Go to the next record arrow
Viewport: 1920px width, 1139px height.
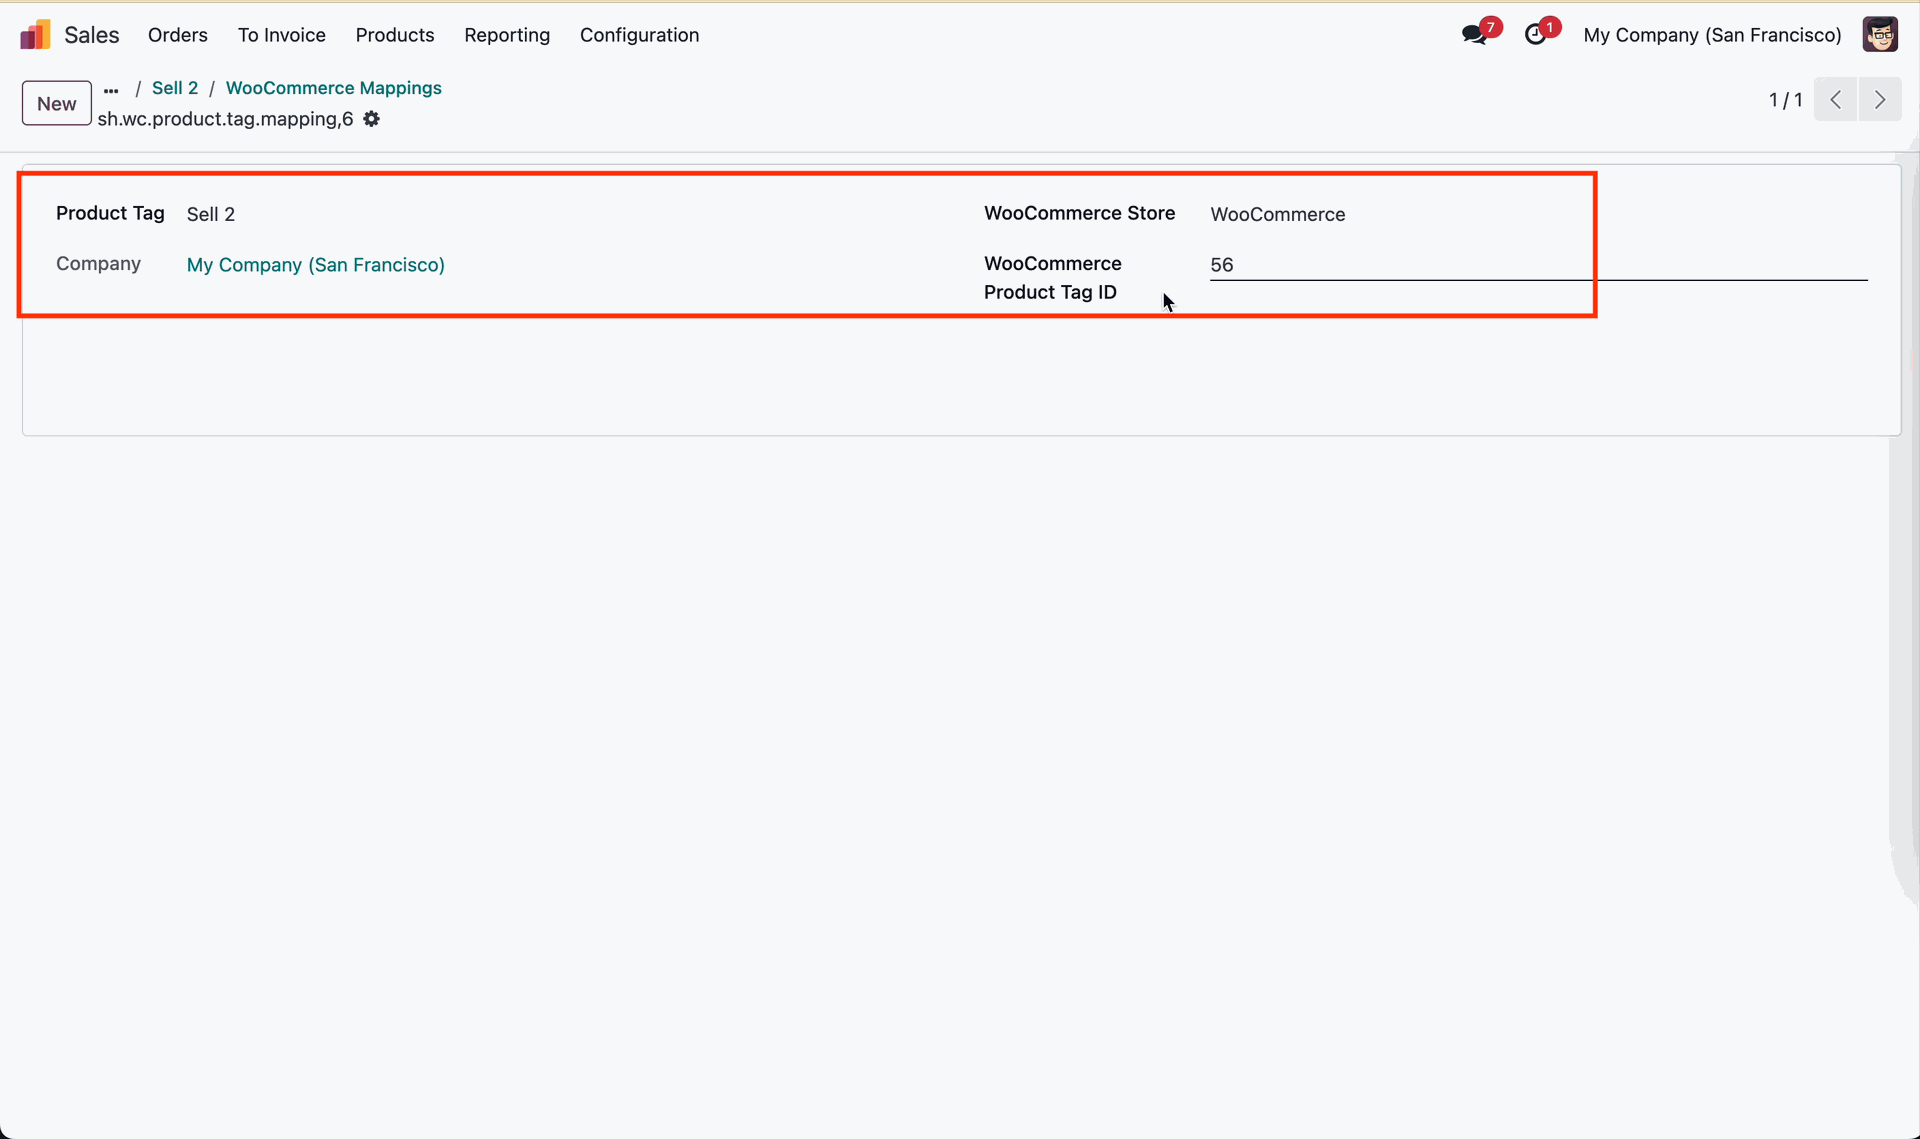pos(1880,100)
